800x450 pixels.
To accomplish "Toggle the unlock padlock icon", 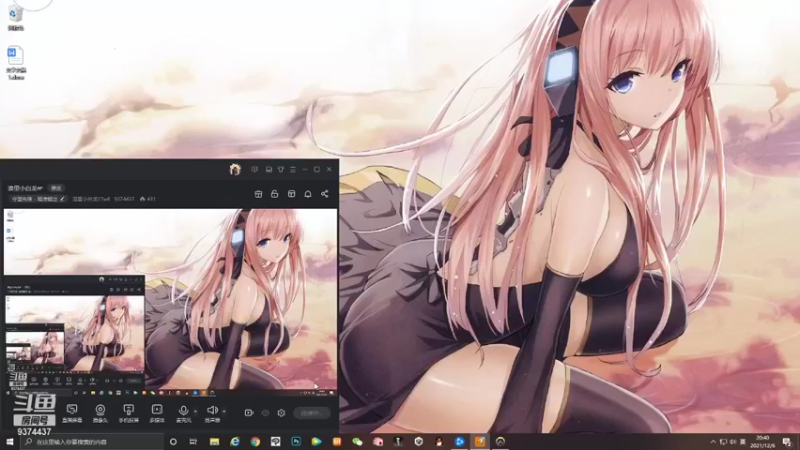I will coord(274,194).
